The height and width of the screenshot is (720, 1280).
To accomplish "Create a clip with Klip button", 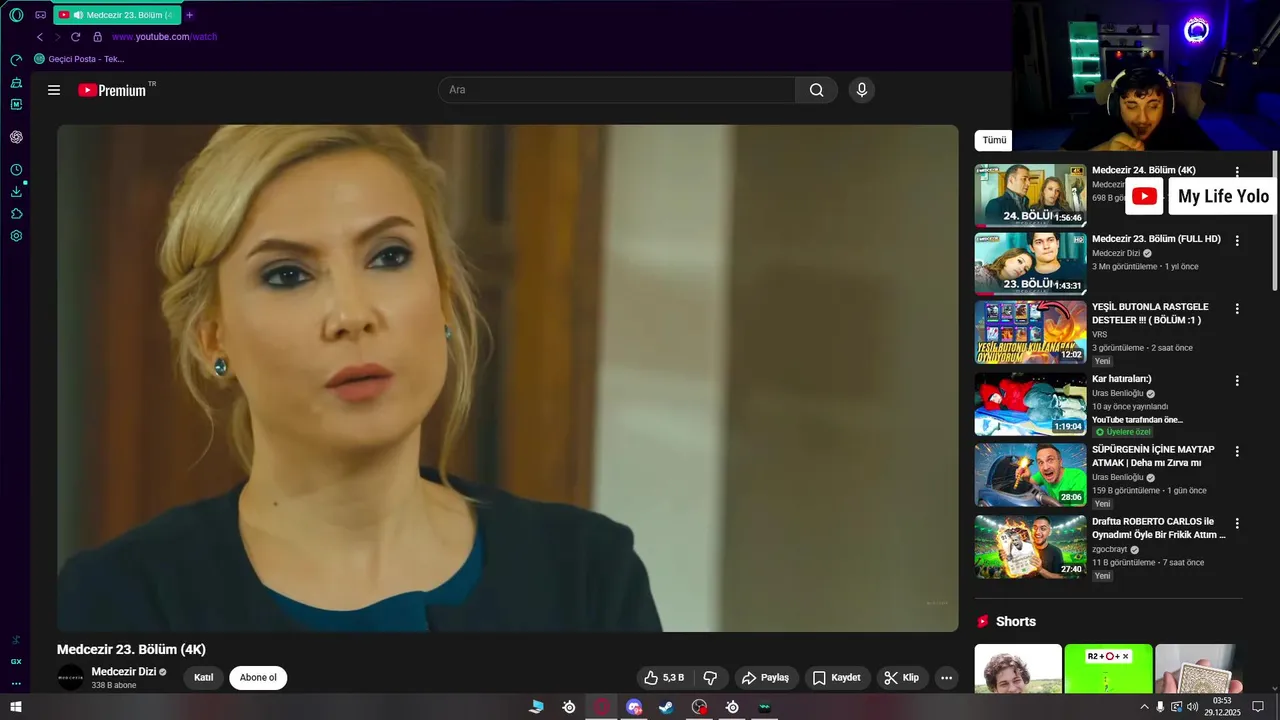I will (x=902, y=678).
